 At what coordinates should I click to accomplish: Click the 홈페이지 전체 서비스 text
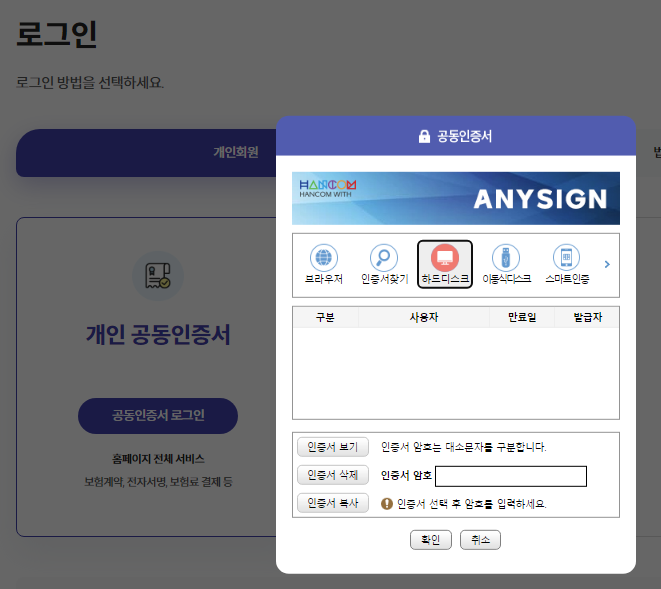(x=158, y=459)
